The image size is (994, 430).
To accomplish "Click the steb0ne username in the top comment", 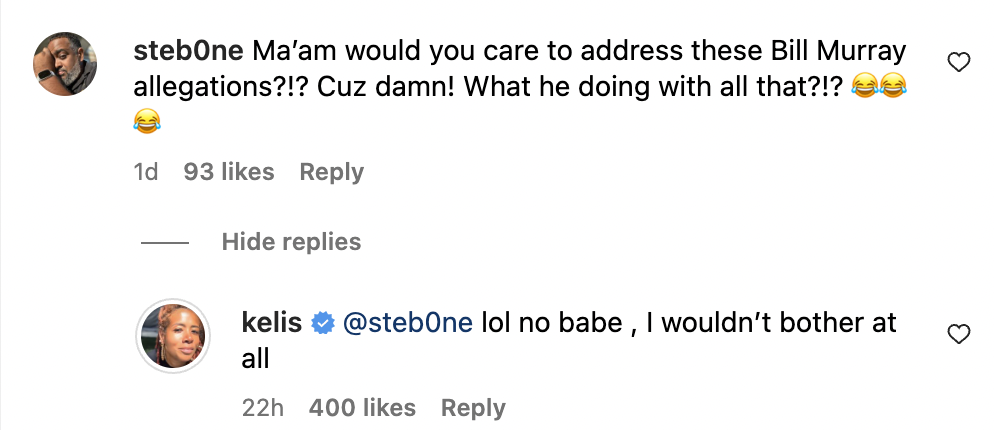I will point(188,51).
